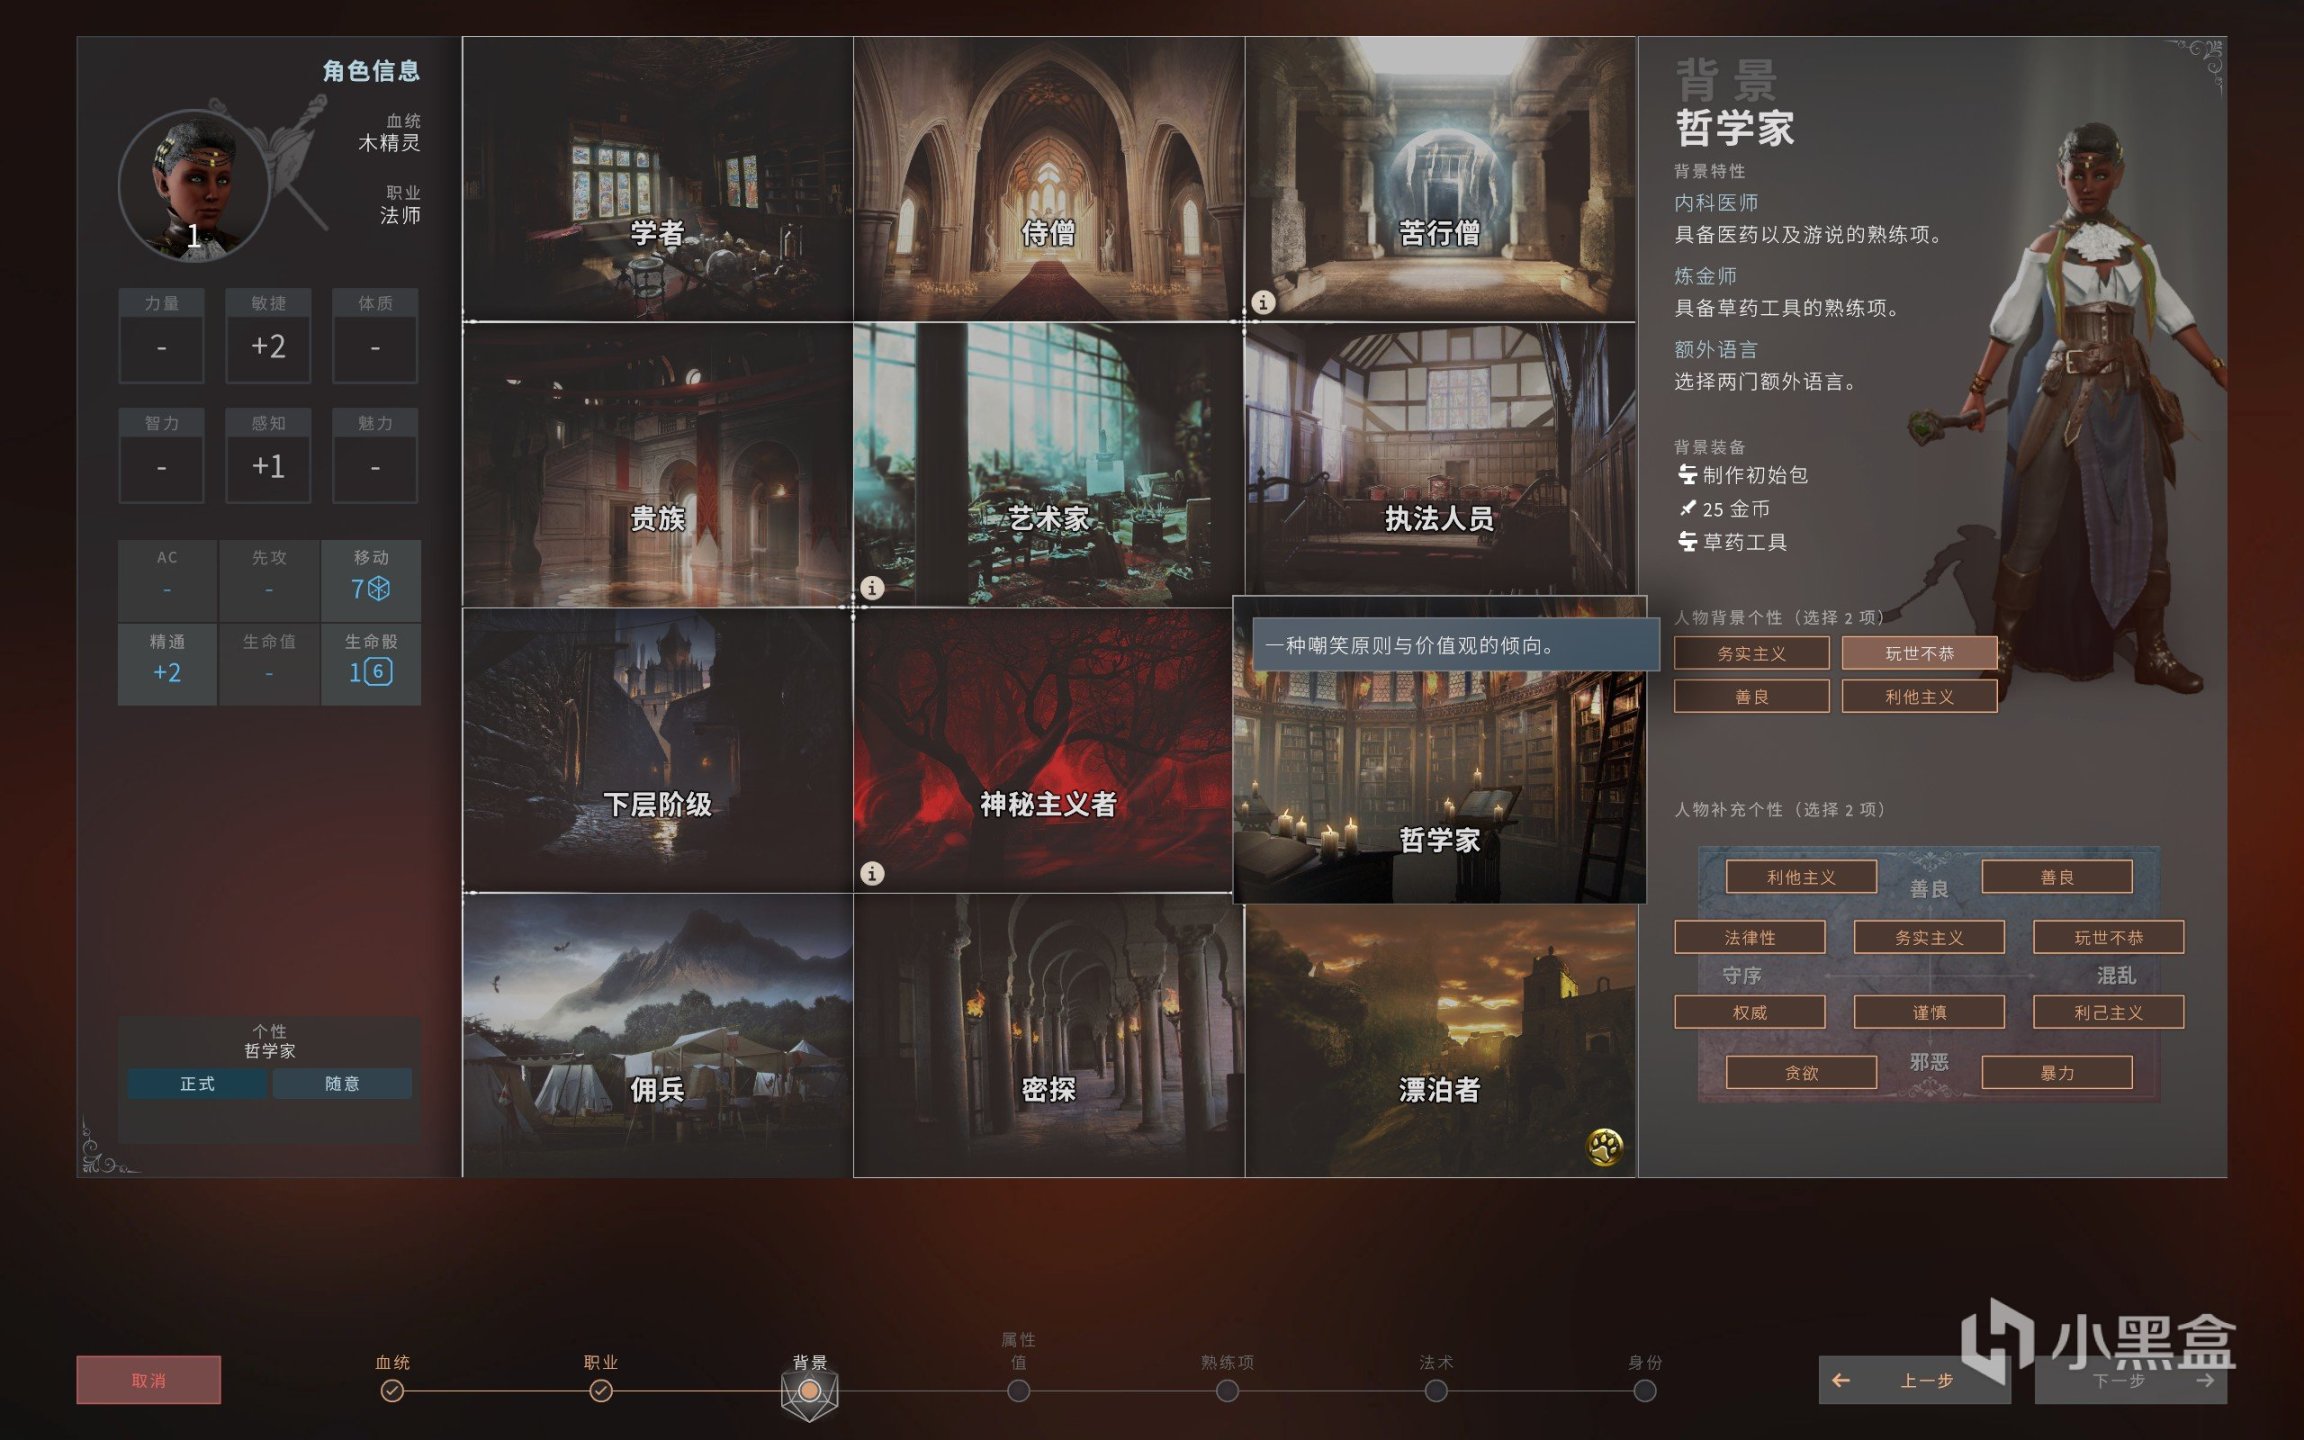Viewport: 2304px width, 1440px height.
Task: Click the right arrow icon on 下一步
Action: pos(2205,1380)
